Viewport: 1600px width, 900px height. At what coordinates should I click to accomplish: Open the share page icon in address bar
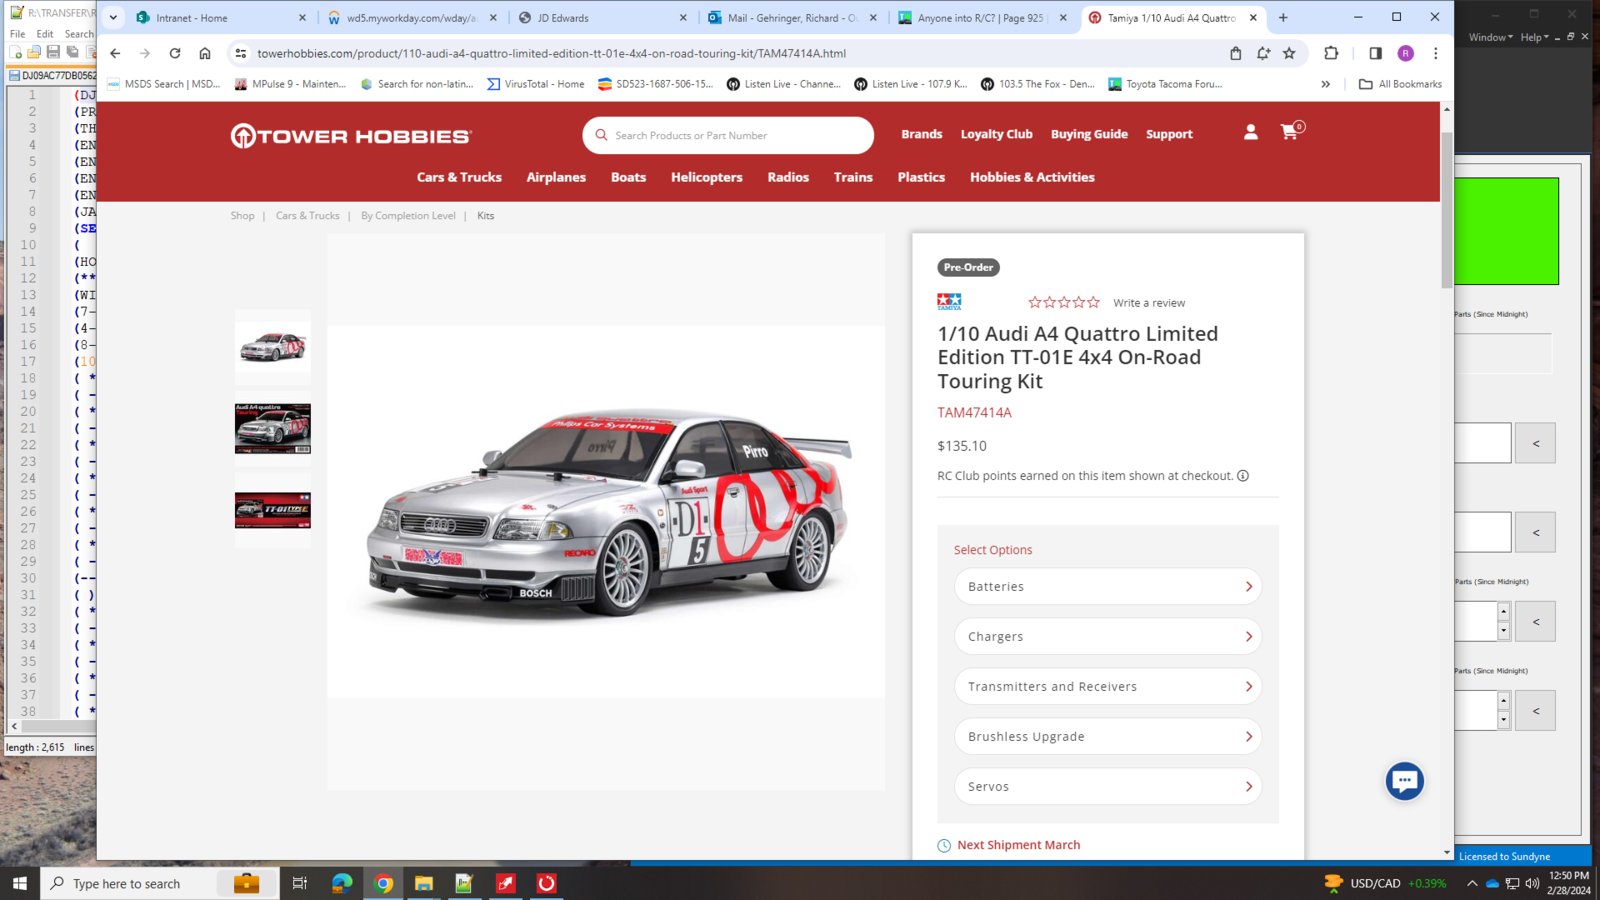tap(1236, 53)
